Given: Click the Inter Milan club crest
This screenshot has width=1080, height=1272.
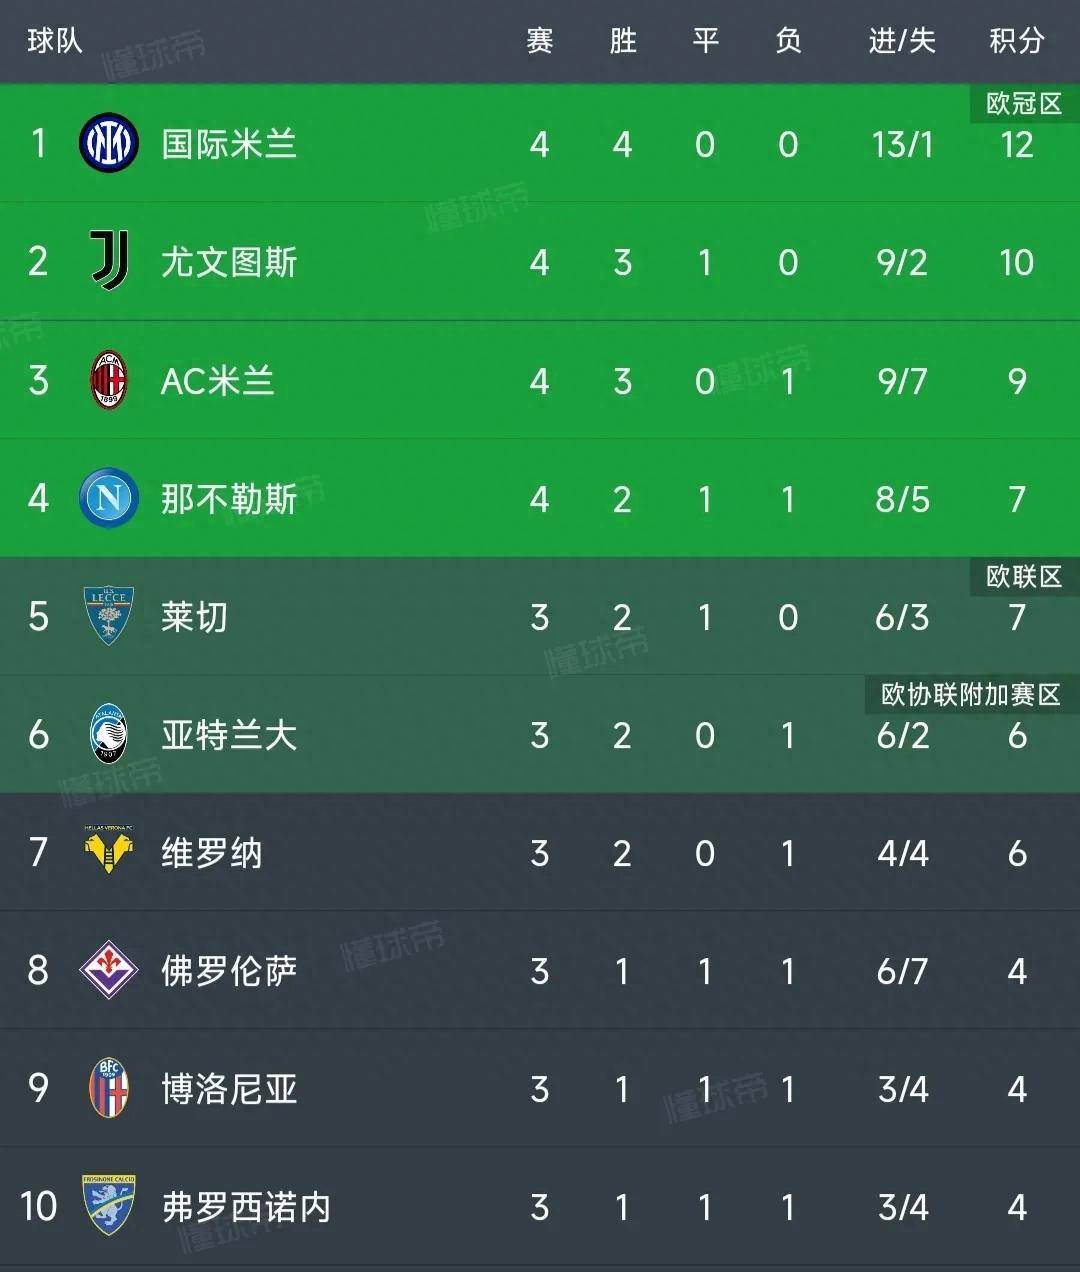Looking at the screenshot, I should tap(107, 143).
